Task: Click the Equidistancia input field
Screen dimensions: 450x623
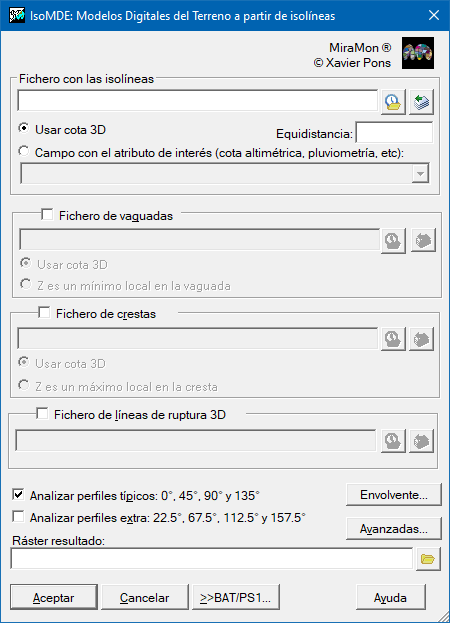Action: click(x=394, y=133)
